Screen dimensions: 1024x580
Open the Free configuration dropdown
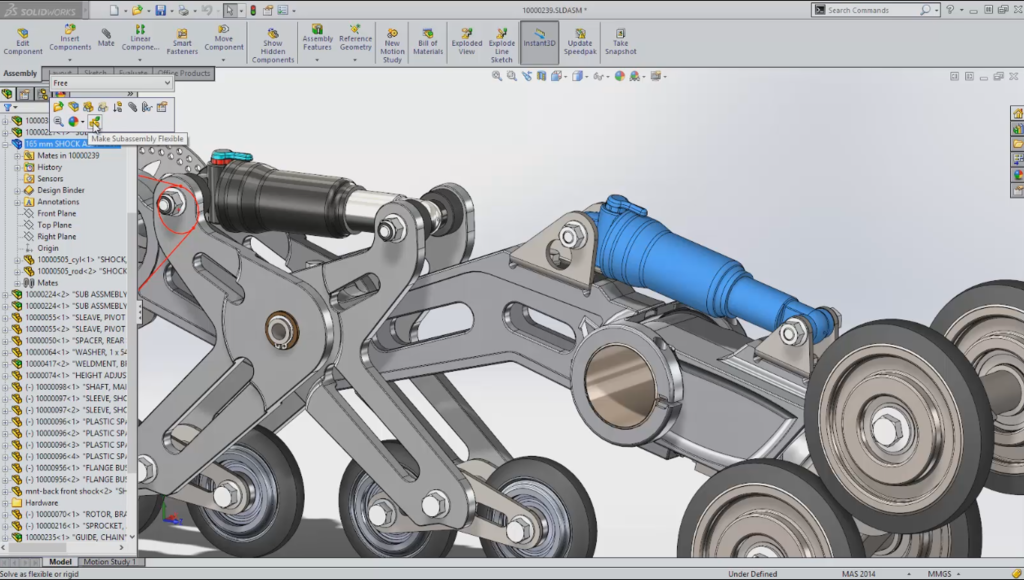click(112, 83)
